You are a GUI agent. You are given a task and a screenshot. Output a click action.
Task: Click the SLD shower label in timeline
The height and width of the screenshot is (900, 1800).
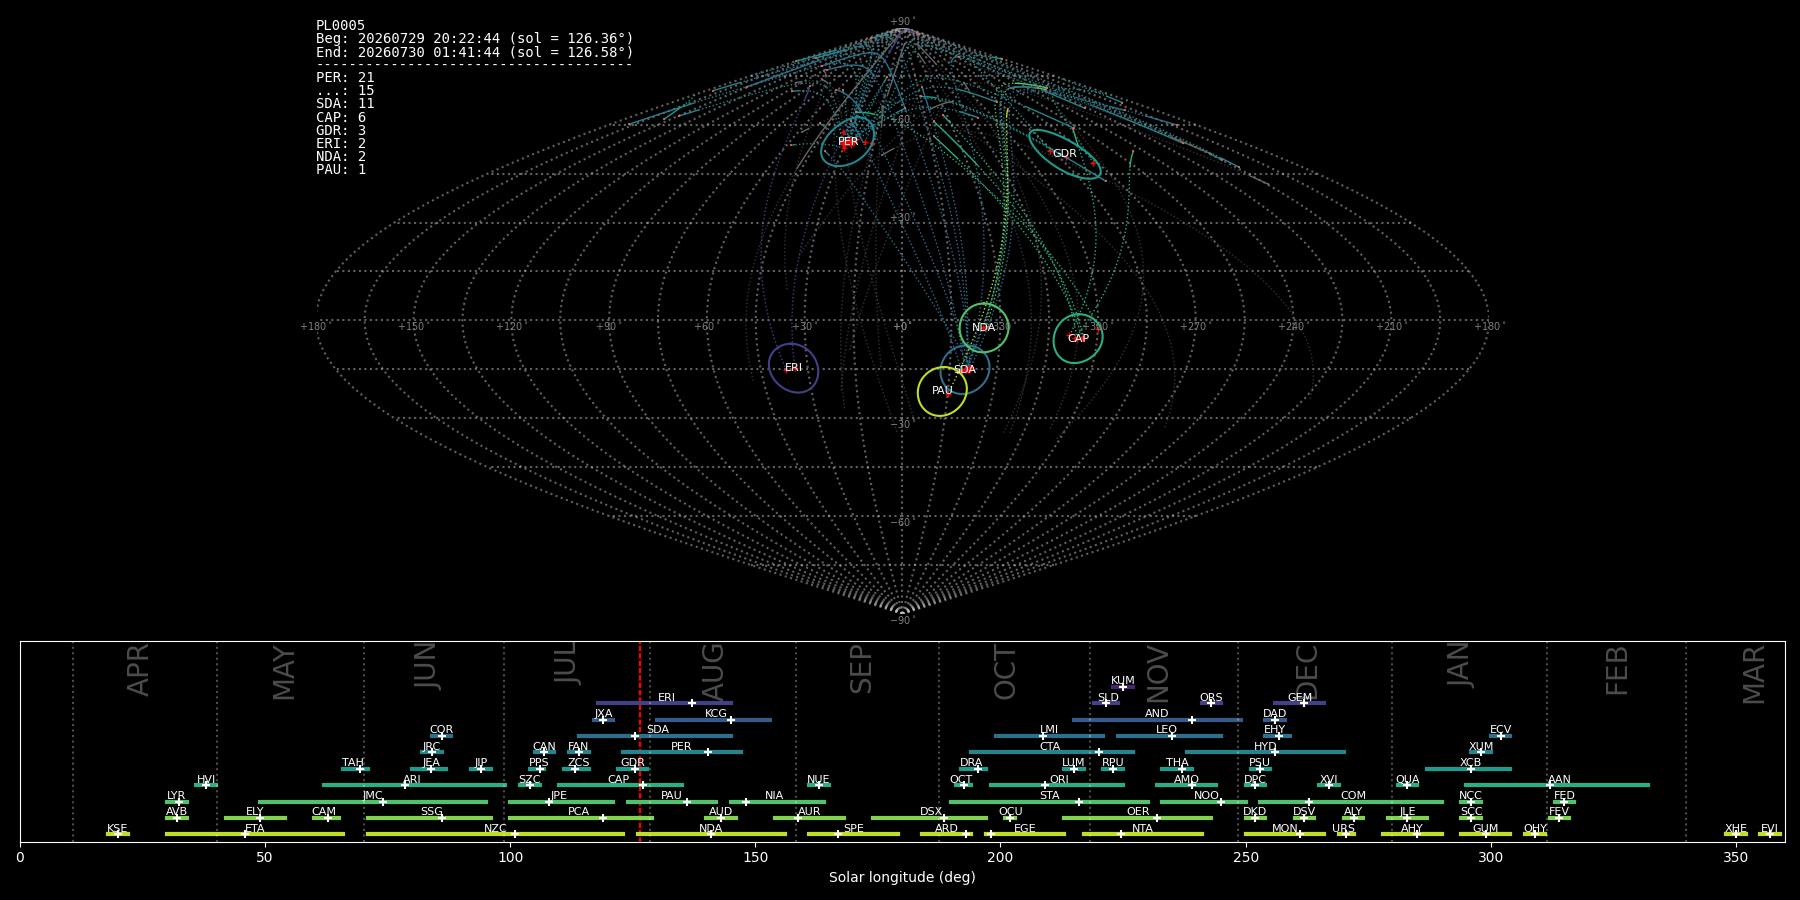point(1108,698)
